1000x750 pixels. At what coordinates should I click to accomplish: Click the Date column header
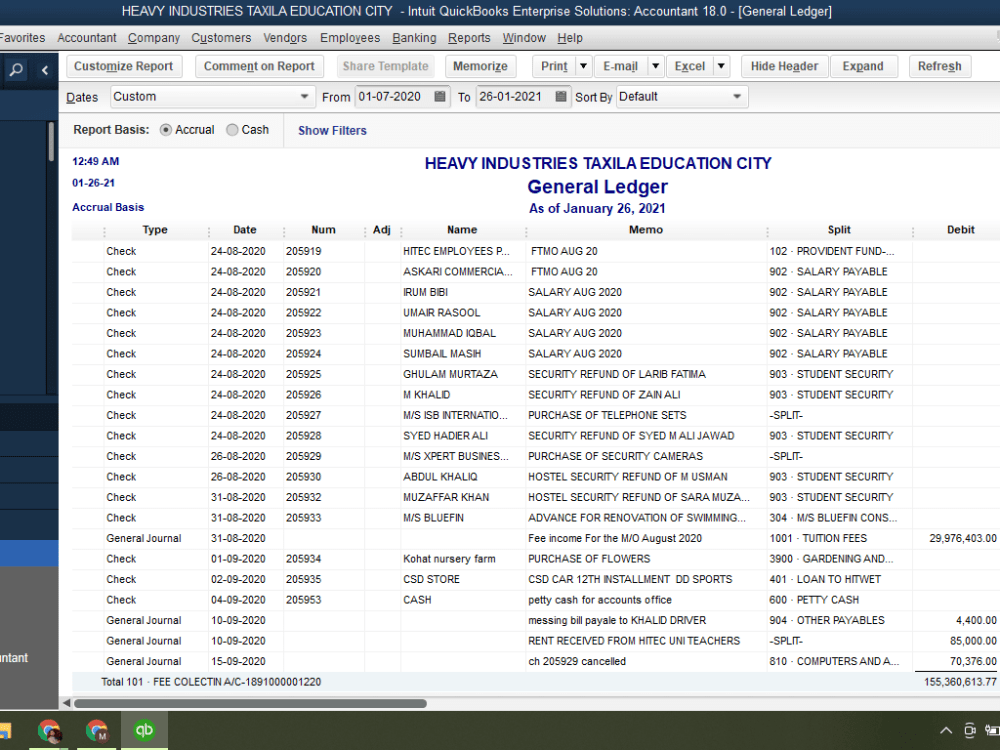pos(245,230)
